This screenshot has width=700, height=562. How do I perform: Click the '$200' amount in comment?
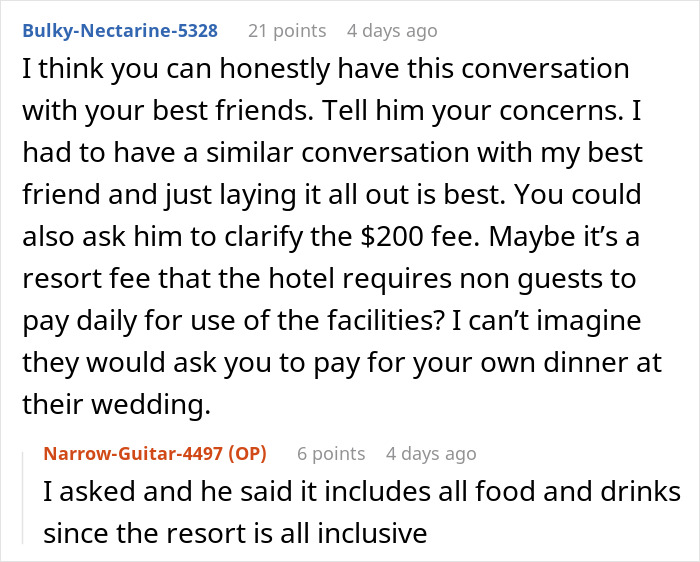tap(392, 236)
